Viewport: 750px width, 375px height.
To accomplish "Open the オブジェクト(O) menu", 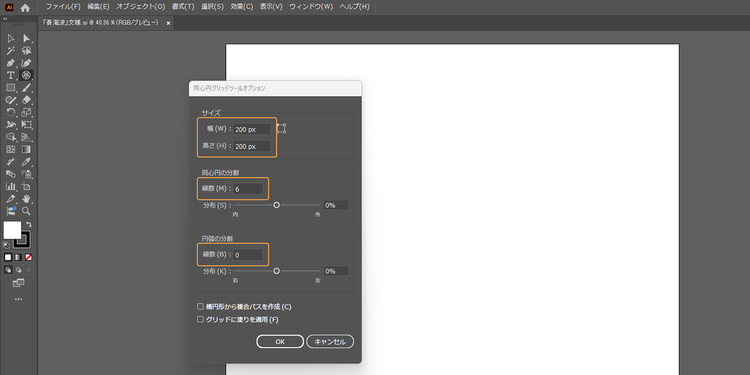I will (x=141, y=7).
